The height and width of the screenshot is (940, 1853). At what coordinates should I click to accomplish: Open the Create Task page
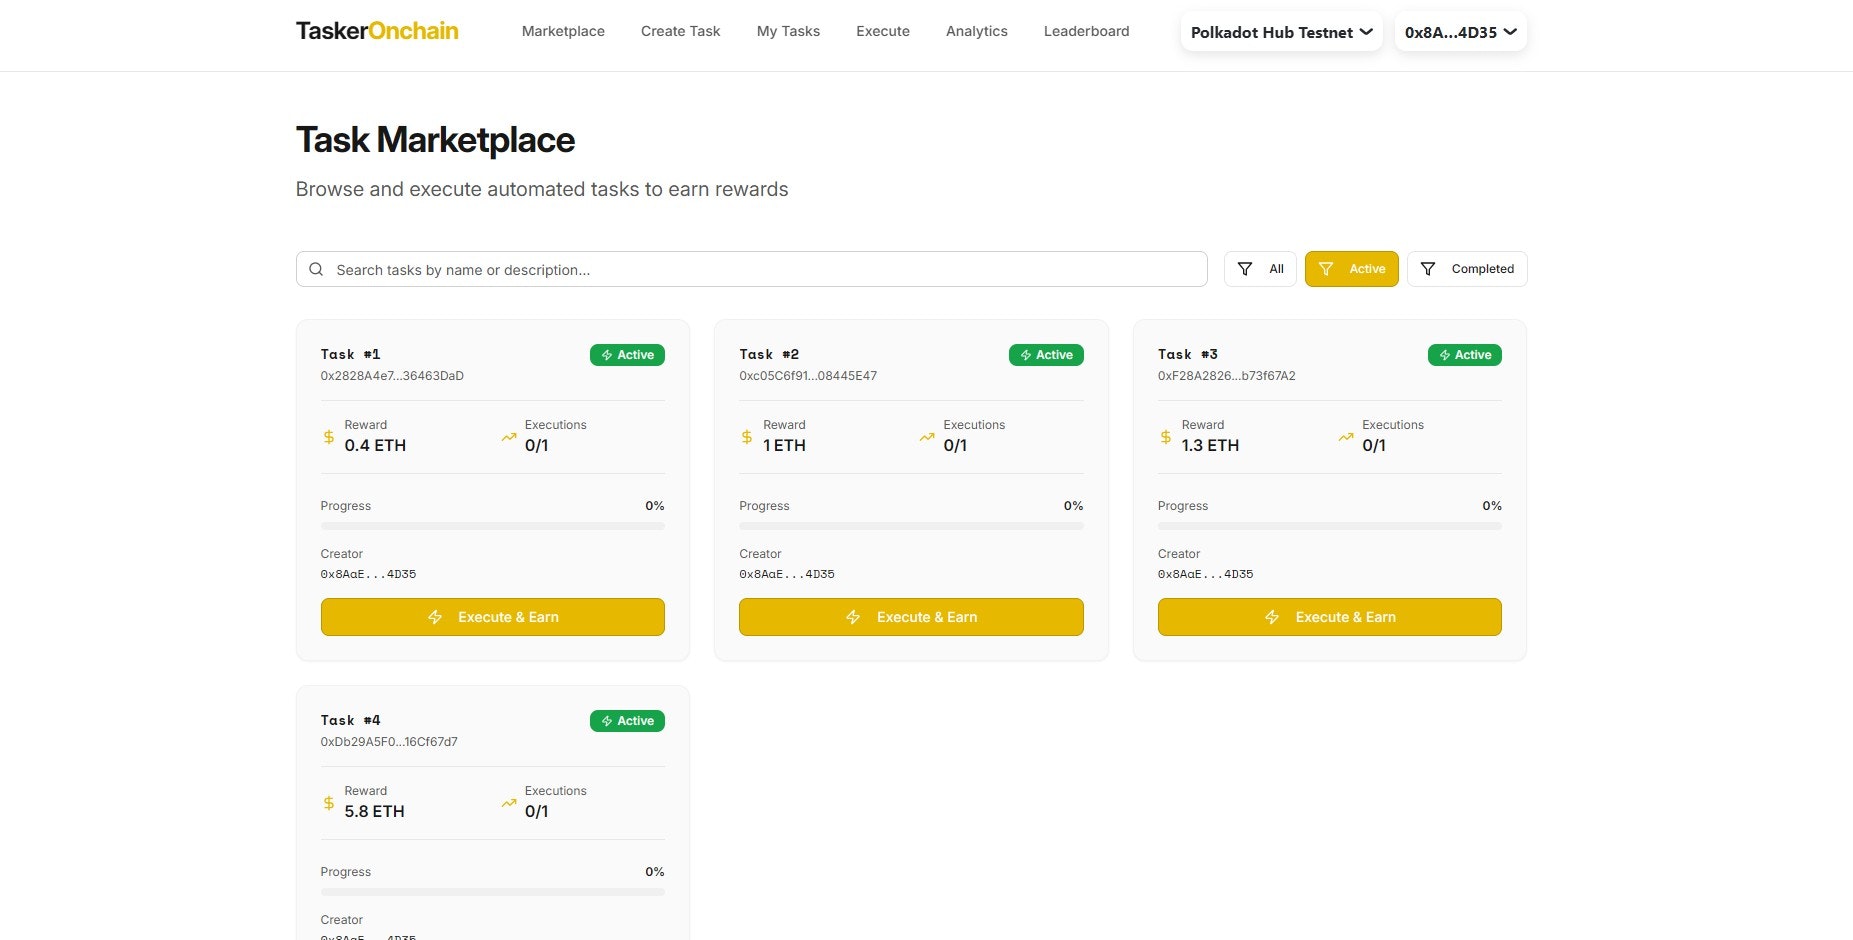click(680, 31)
